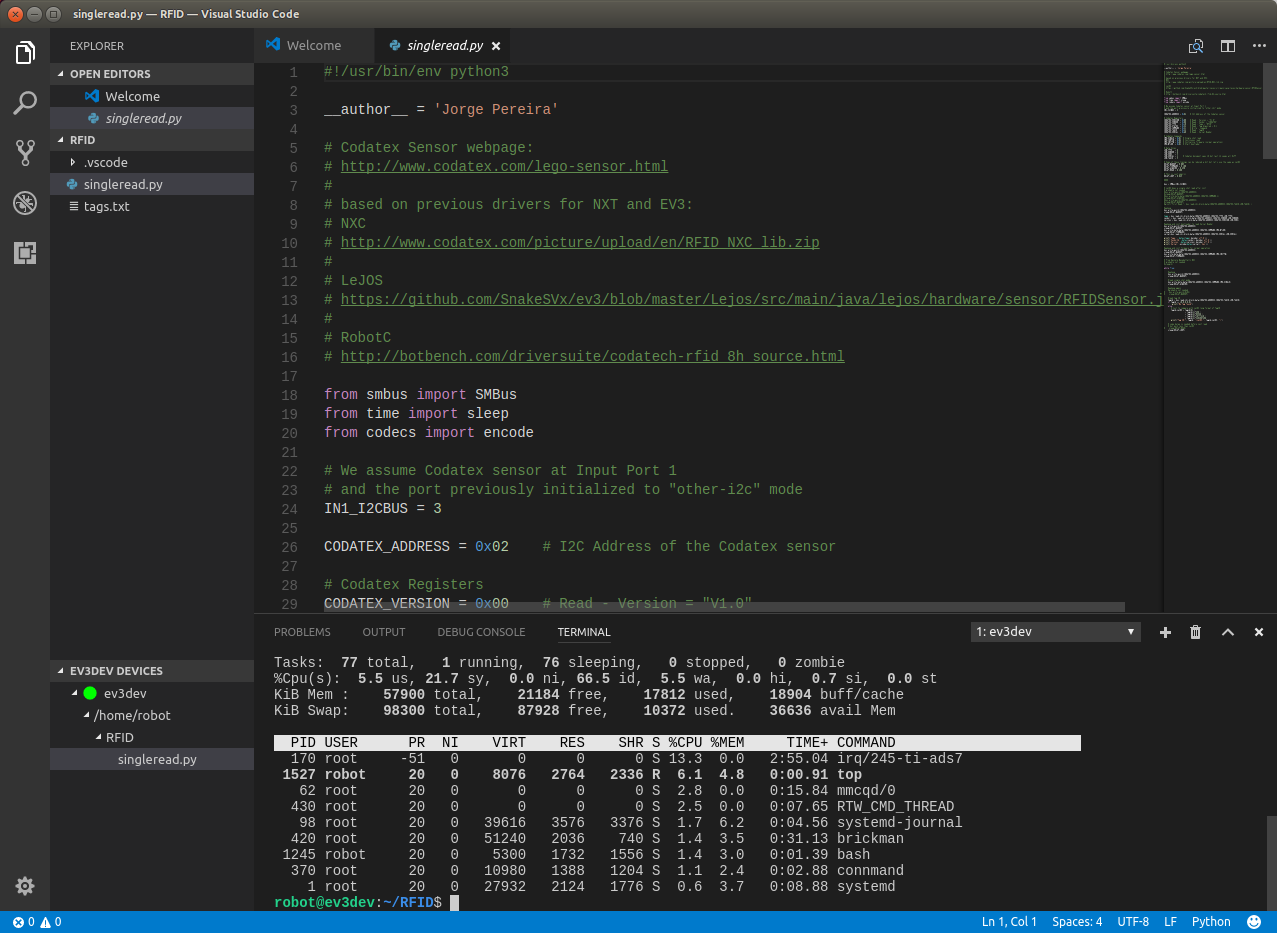Kill the terminal using the trash icon
The height and width of the screenshot is (933, 1277).
[x=1196, y=632]
